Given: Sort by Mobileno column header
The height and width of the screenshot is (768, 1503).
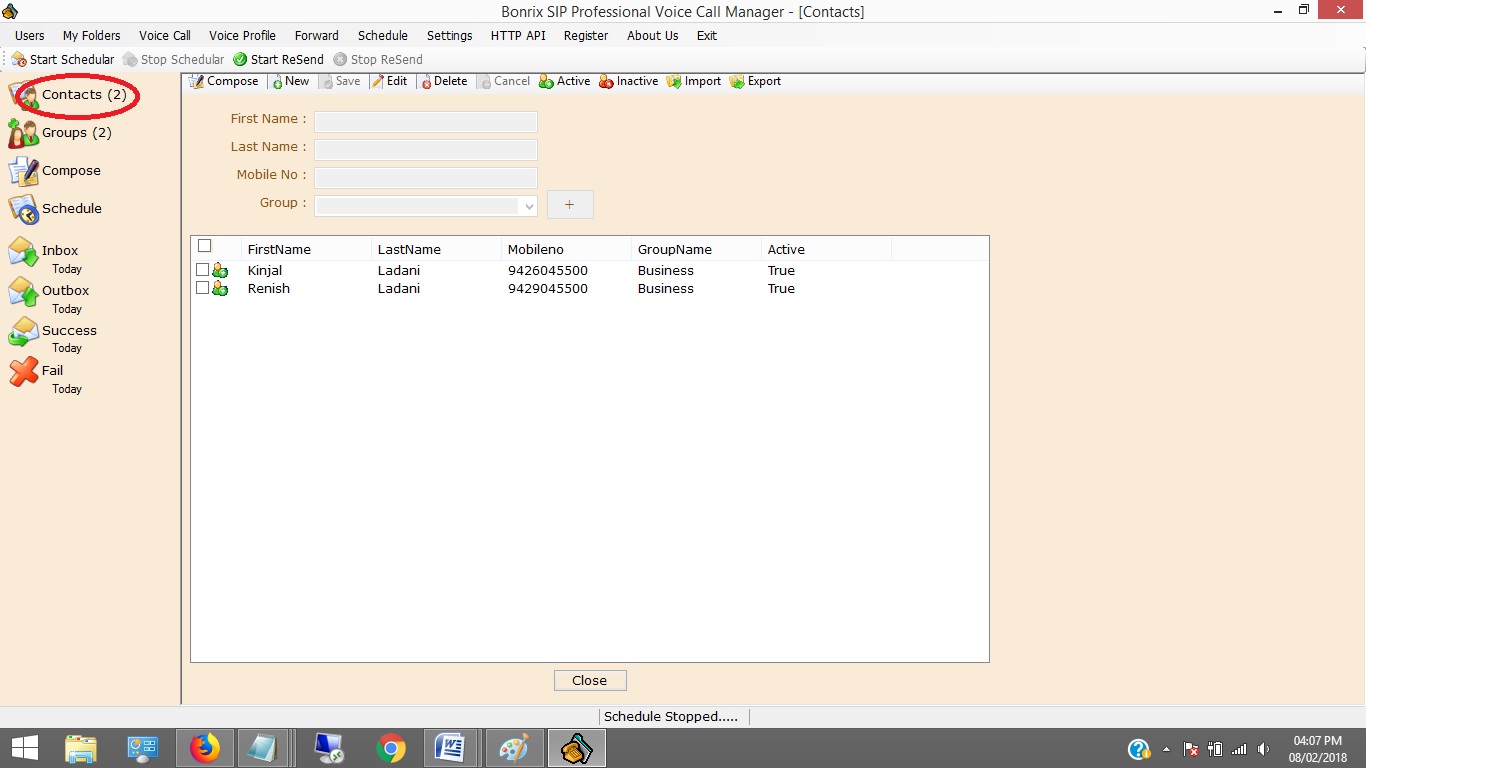Looking at the screenshot, I should [566, 249].
